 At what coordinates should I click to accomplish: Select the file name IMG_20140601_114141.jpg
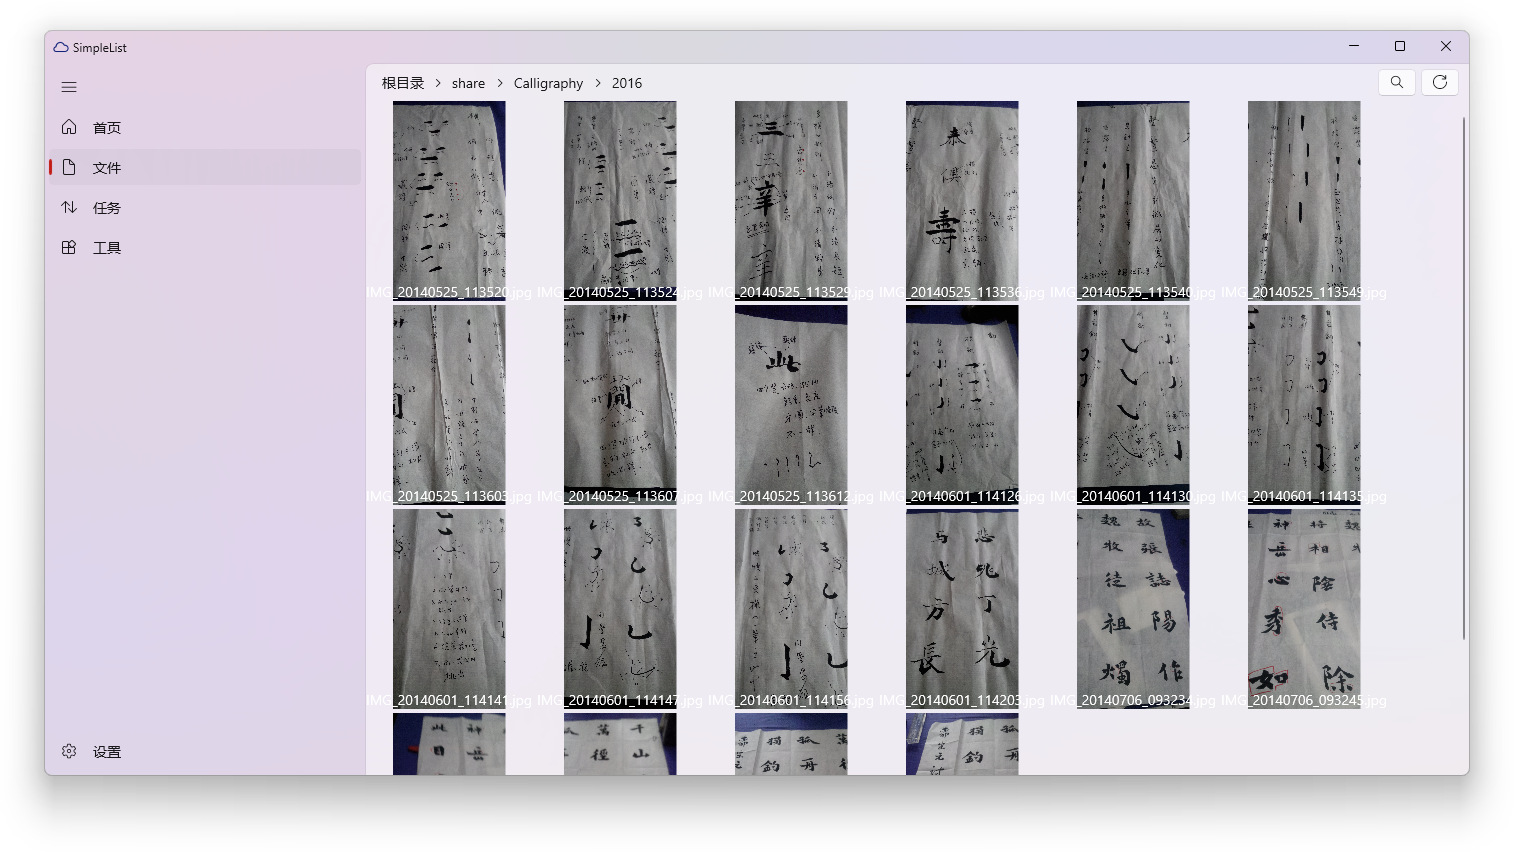[449, 700]
